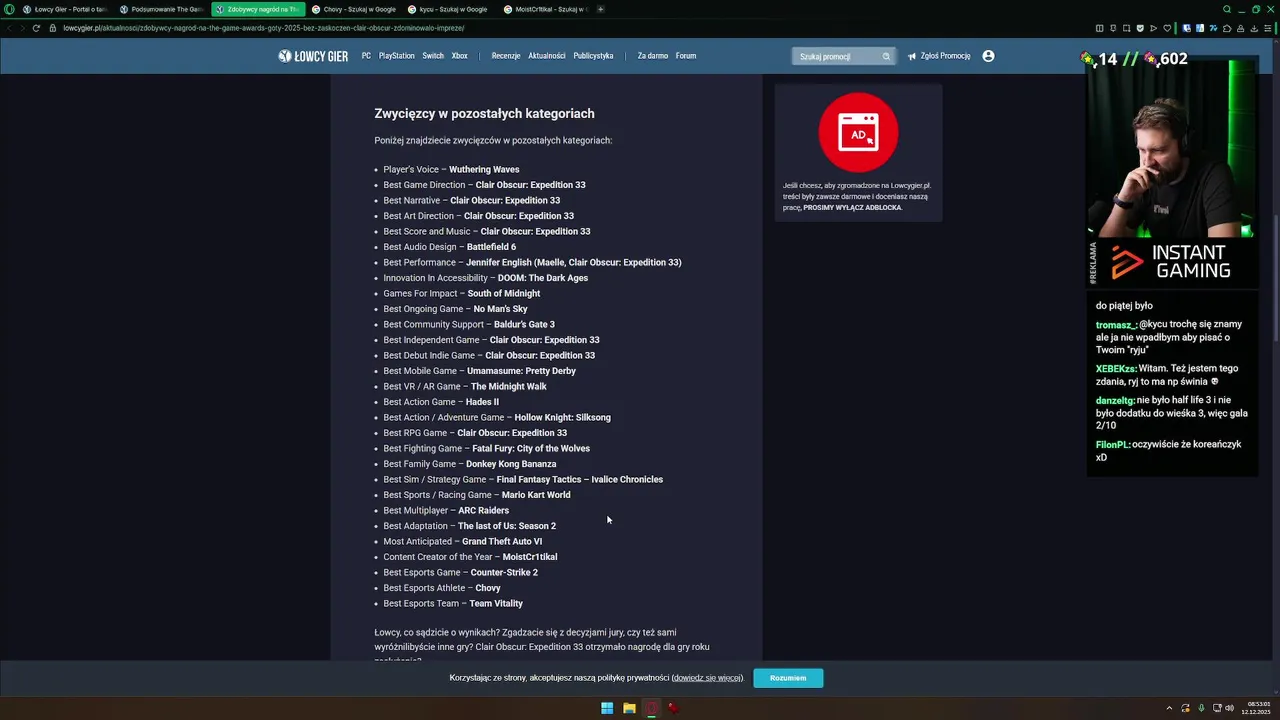This screenshot has width=1280, height=720.
Task: Click the Umamusume: Pretty Derby entry
Action: pyautogui.click(x=521, y=371)
